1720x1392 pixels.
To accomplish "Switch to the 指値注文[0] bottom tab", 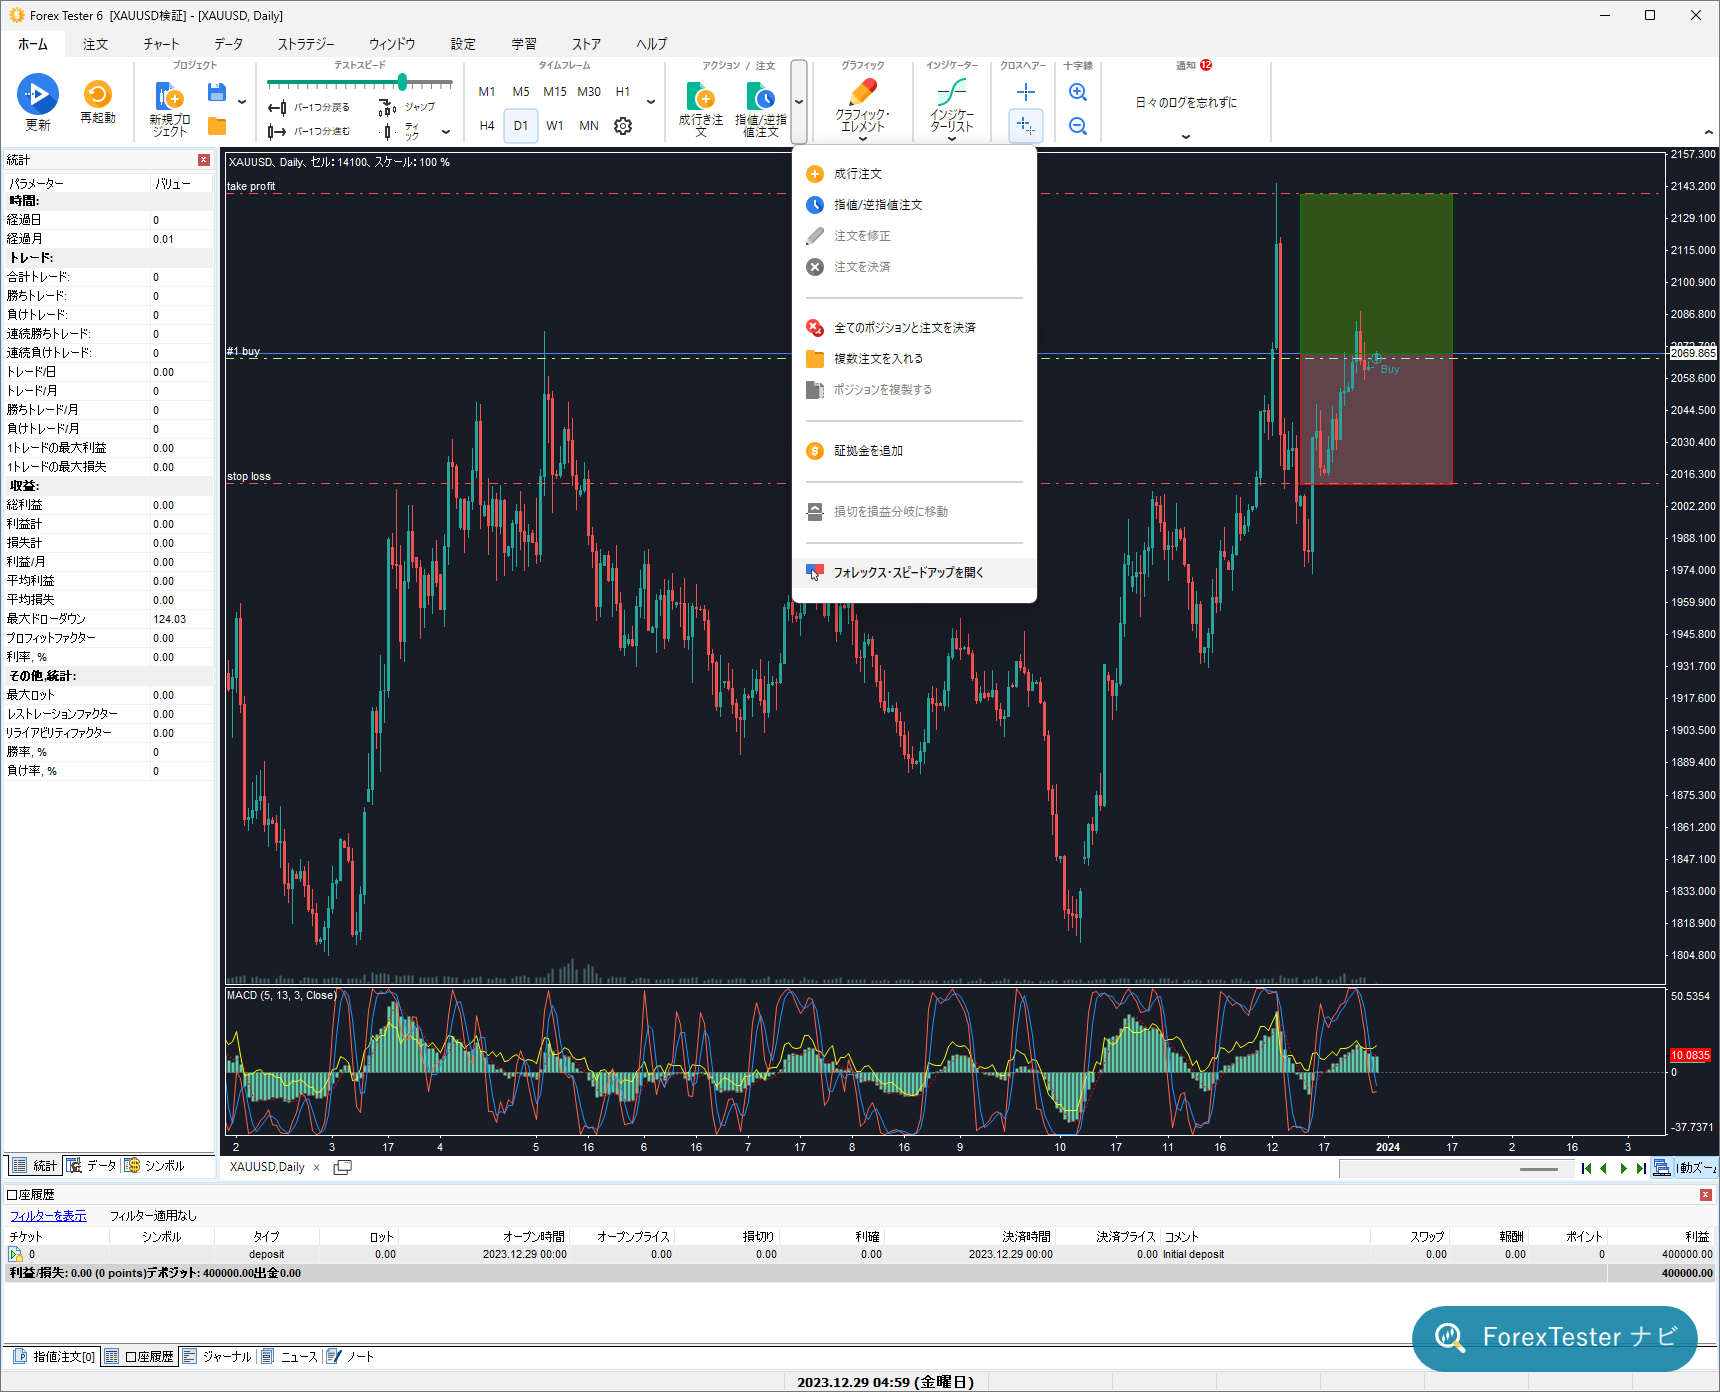I will click(x=55, y=1357).
